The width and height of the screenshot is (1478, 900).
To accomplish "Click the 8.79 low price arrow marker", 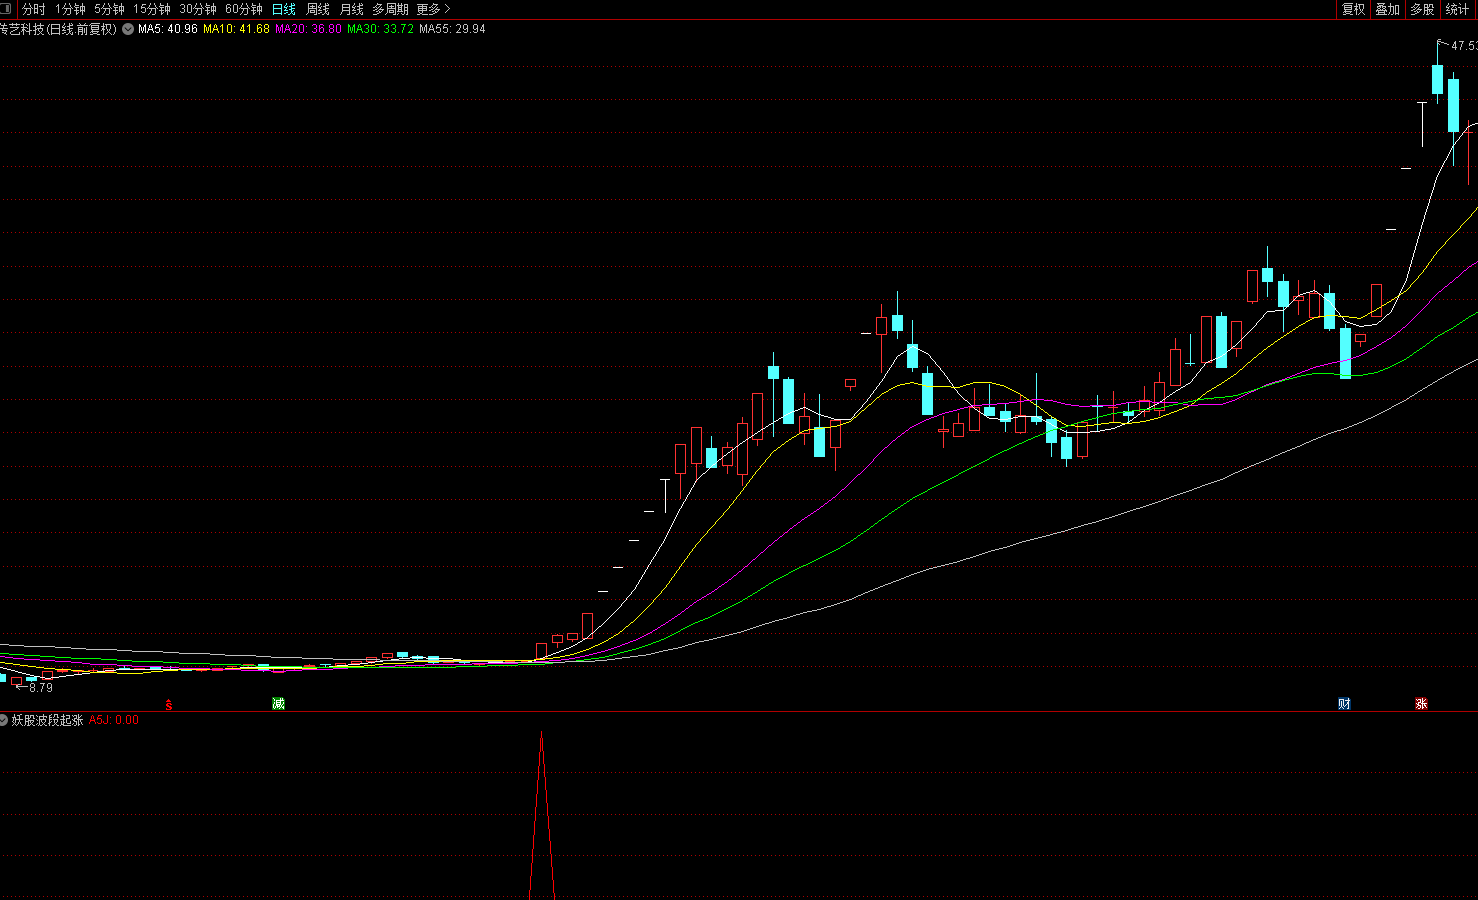I will [34, 688].
